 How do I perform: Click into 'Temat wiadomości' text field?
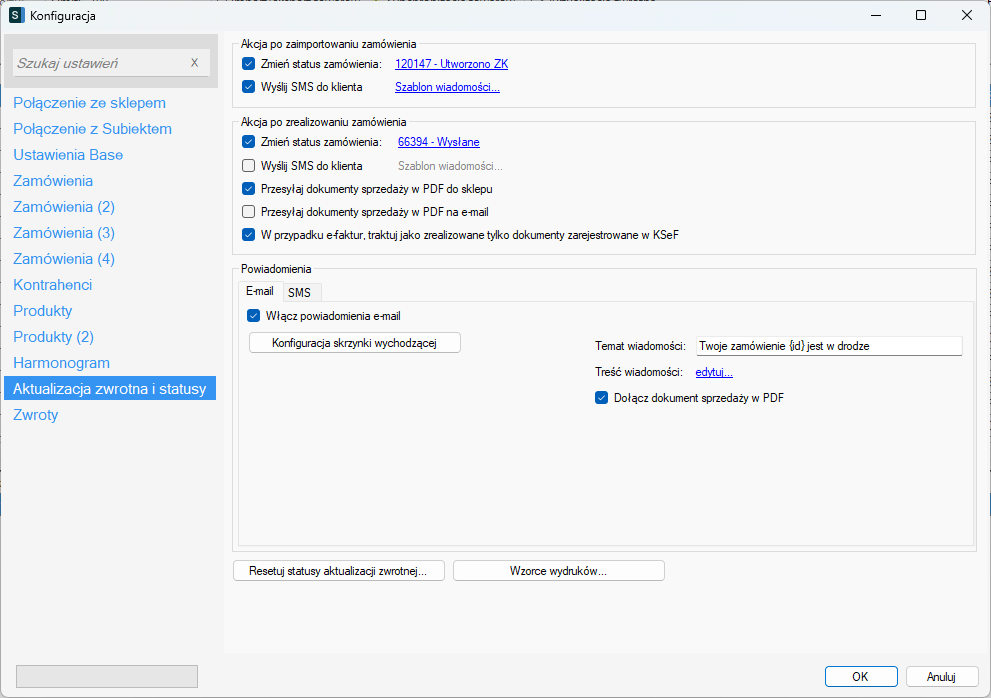pos(828,346)
